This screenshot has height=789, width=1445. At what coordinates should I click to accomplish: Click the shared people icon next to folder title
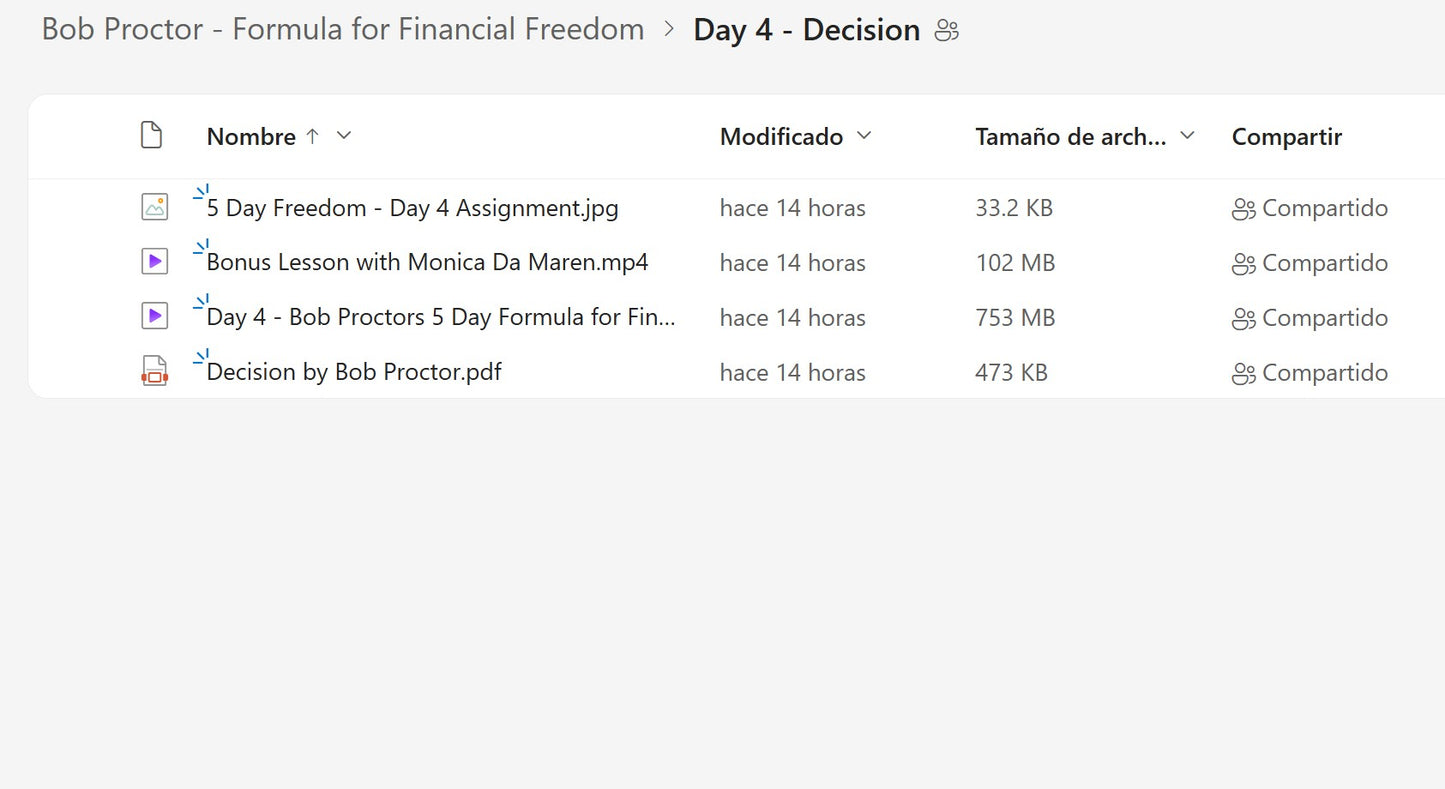click(946, 31)
